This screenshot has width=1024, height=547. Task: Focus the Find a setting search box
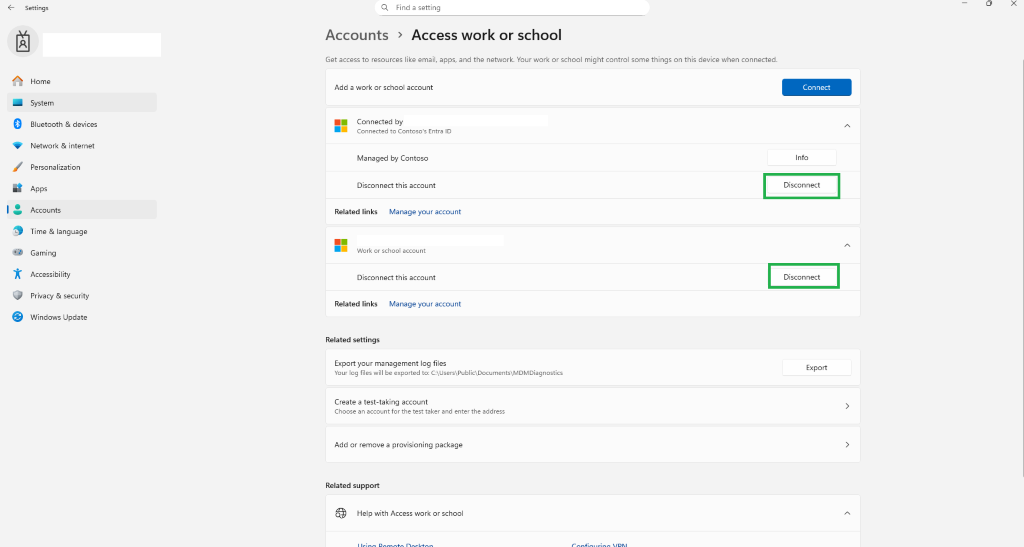pos(512,8)
